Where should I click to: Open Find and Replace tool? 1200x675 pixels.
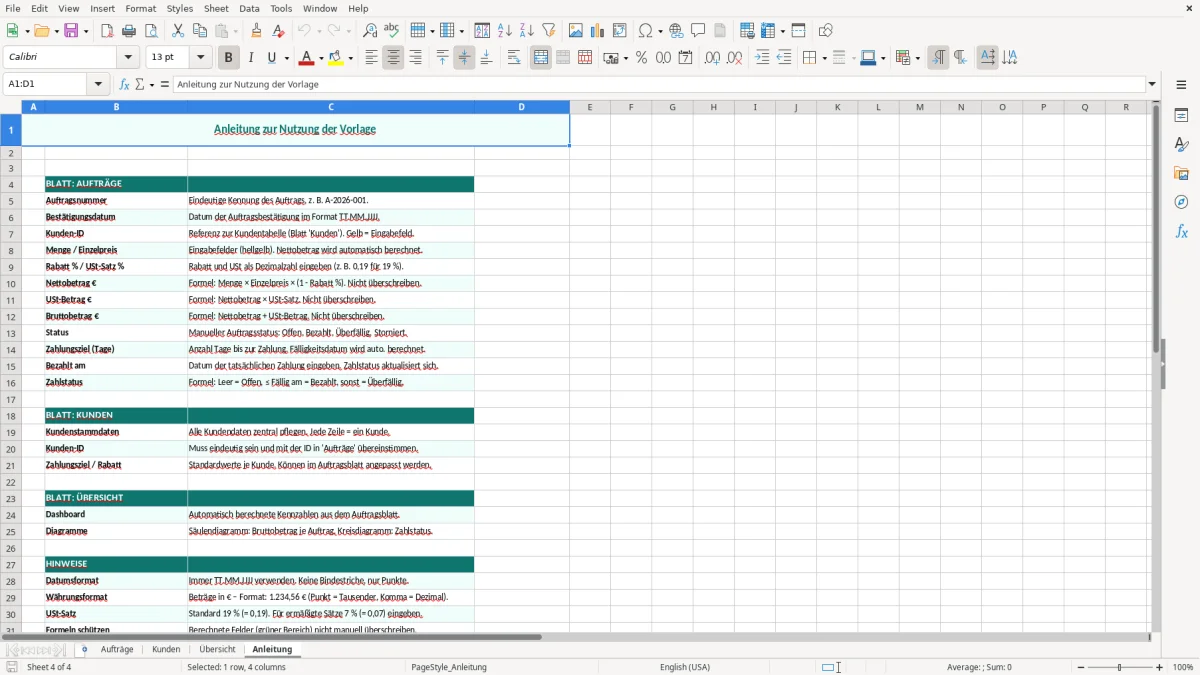pyautogui.click(x=370, y=31)
